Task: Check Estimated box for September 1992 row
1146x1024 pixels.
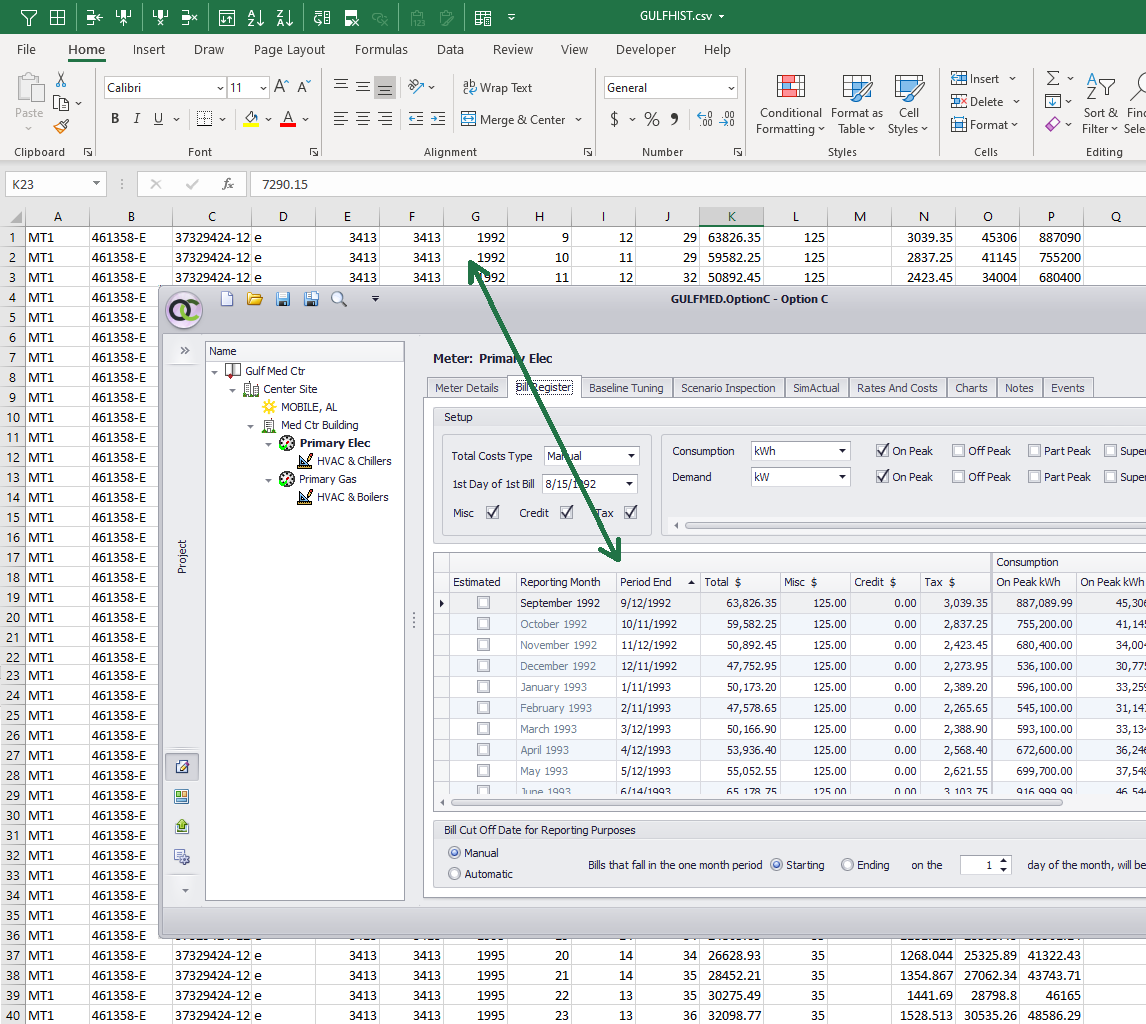Action: [x=483, y=603]
